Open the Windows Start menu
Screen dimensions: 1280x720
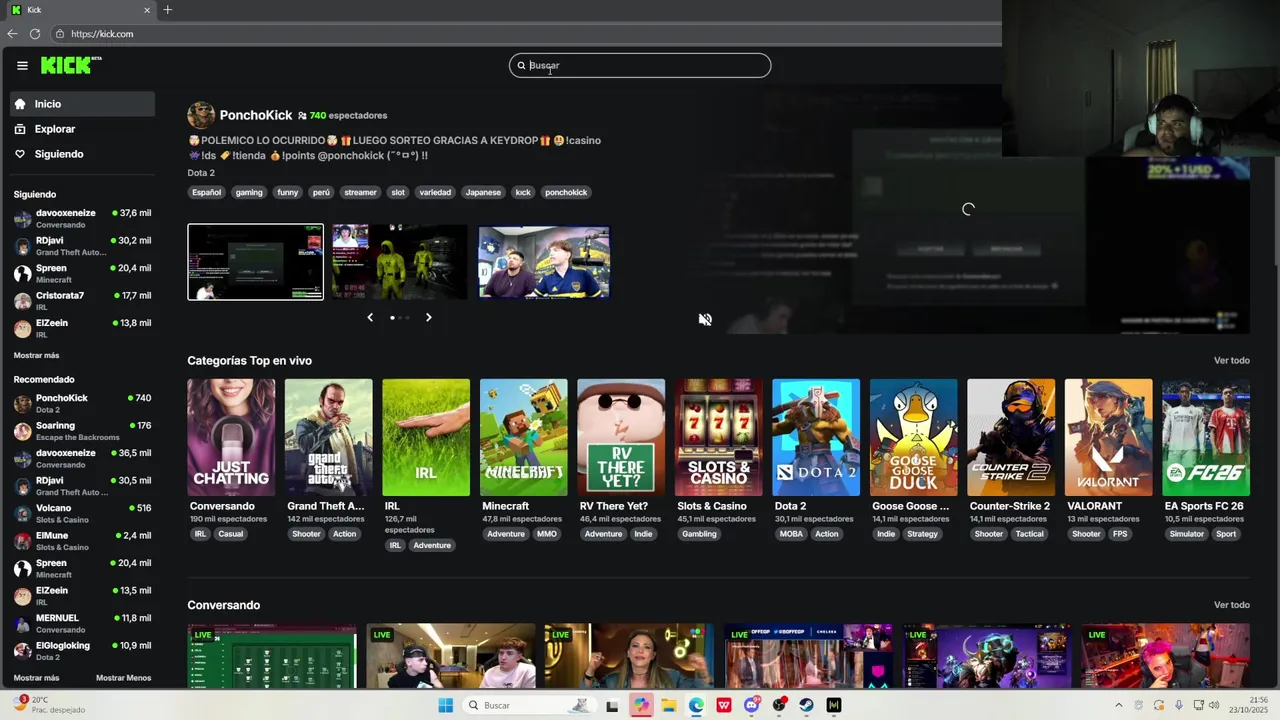point(446,705)
